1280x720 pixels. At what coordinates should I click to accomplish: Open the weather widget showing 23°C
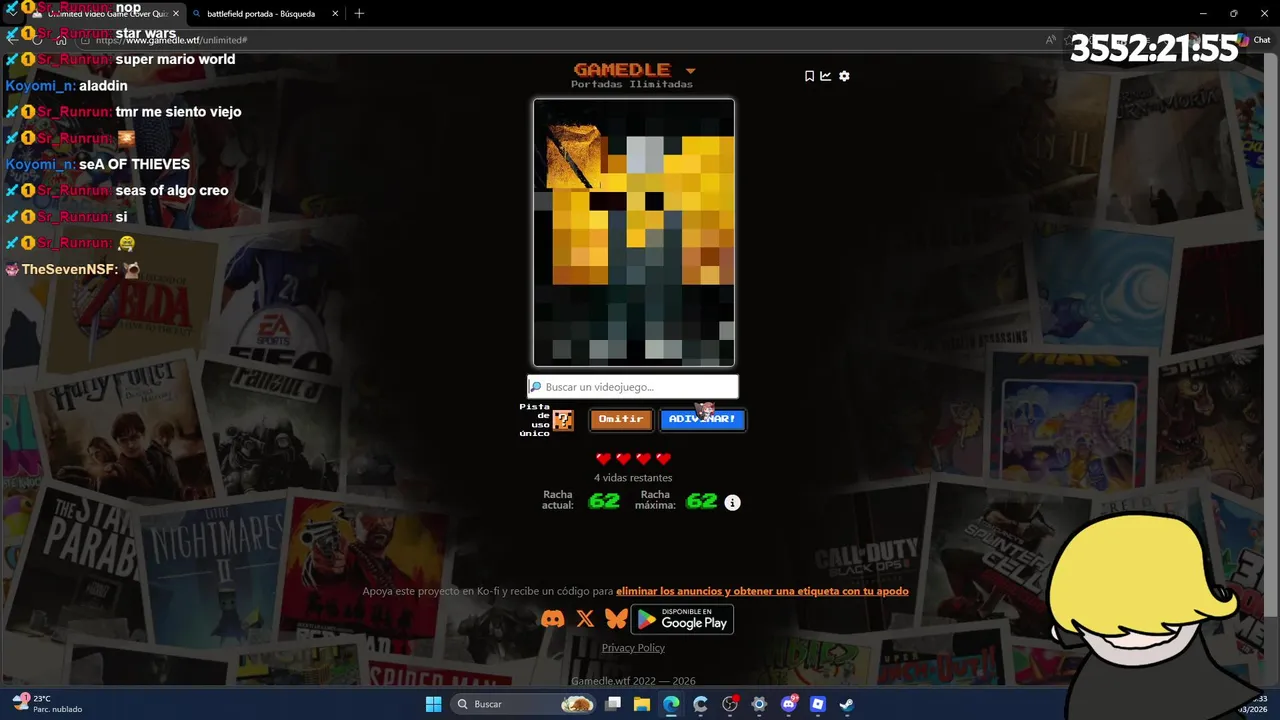[x=47, y=703]
